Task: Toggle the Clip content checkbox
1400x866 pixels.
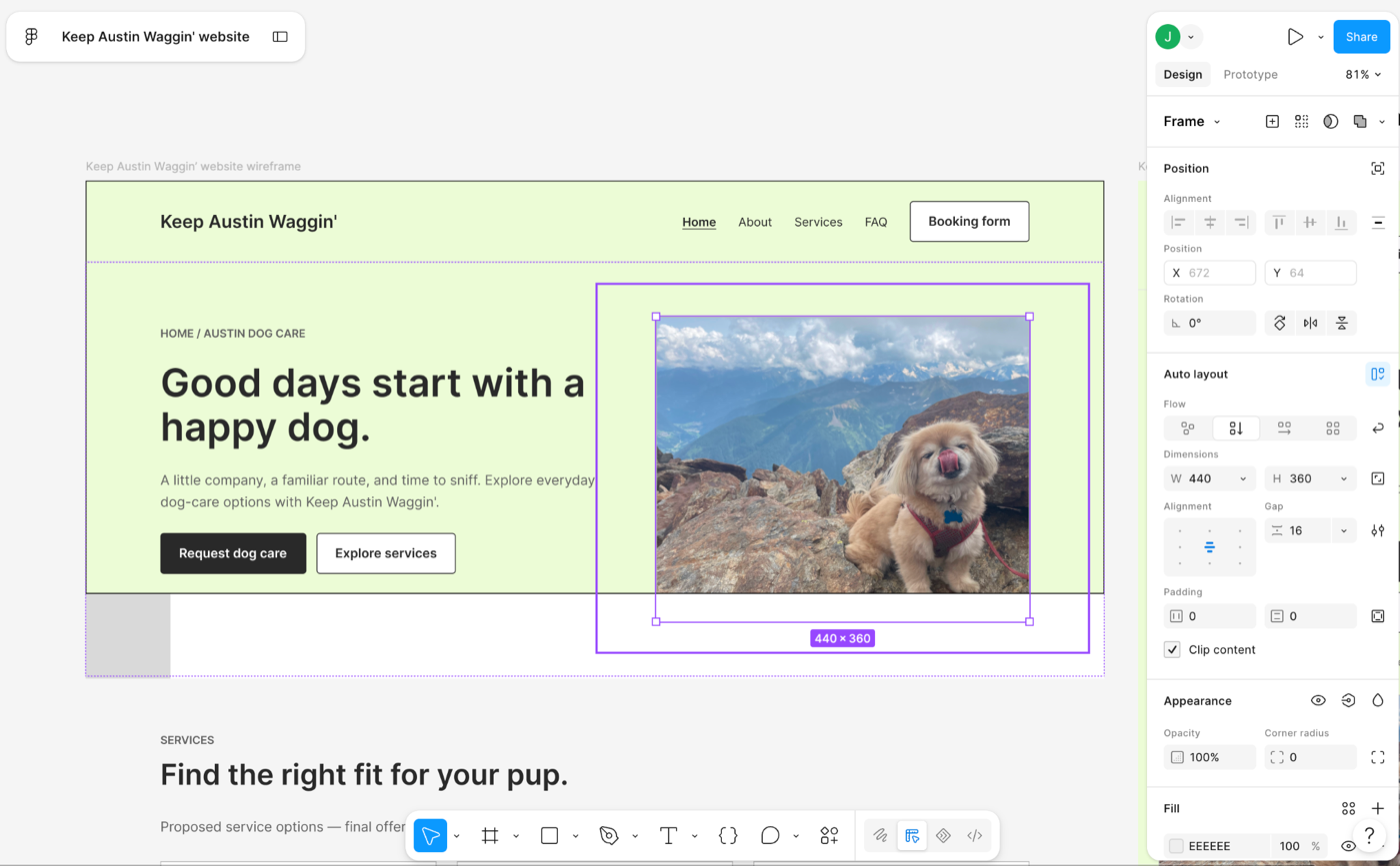Action: [1172, 650]
